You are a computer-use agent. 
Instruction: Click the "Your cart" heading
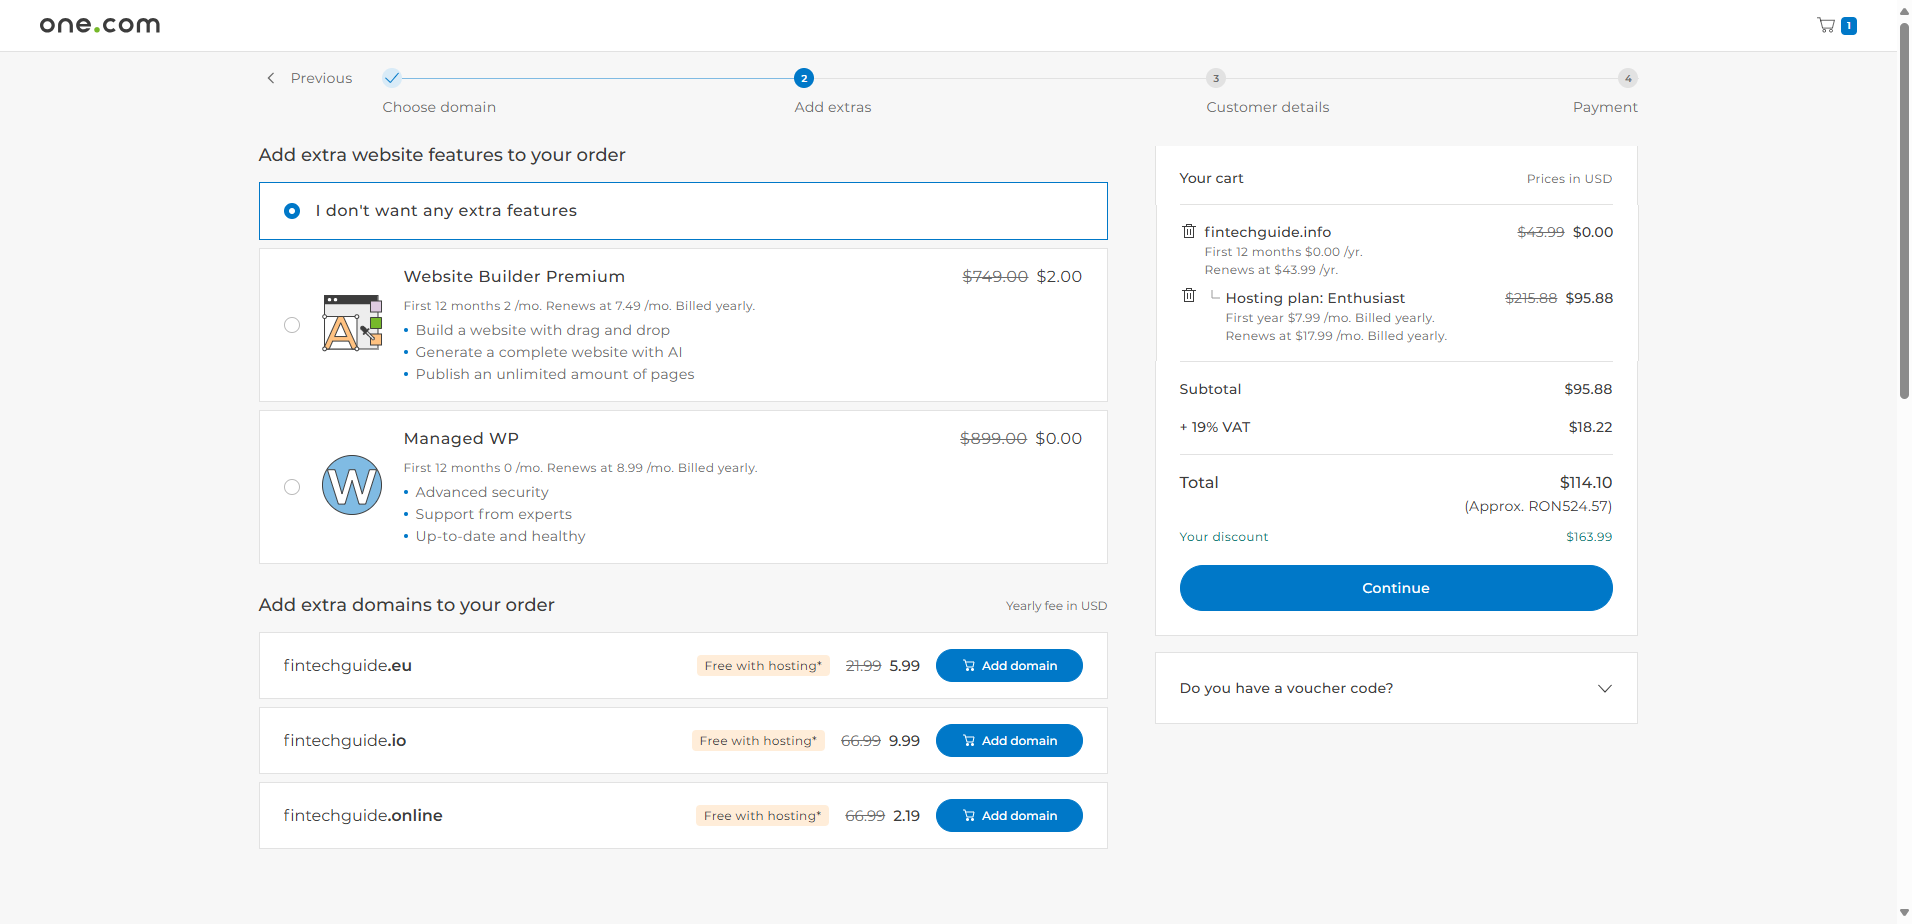1211,178
